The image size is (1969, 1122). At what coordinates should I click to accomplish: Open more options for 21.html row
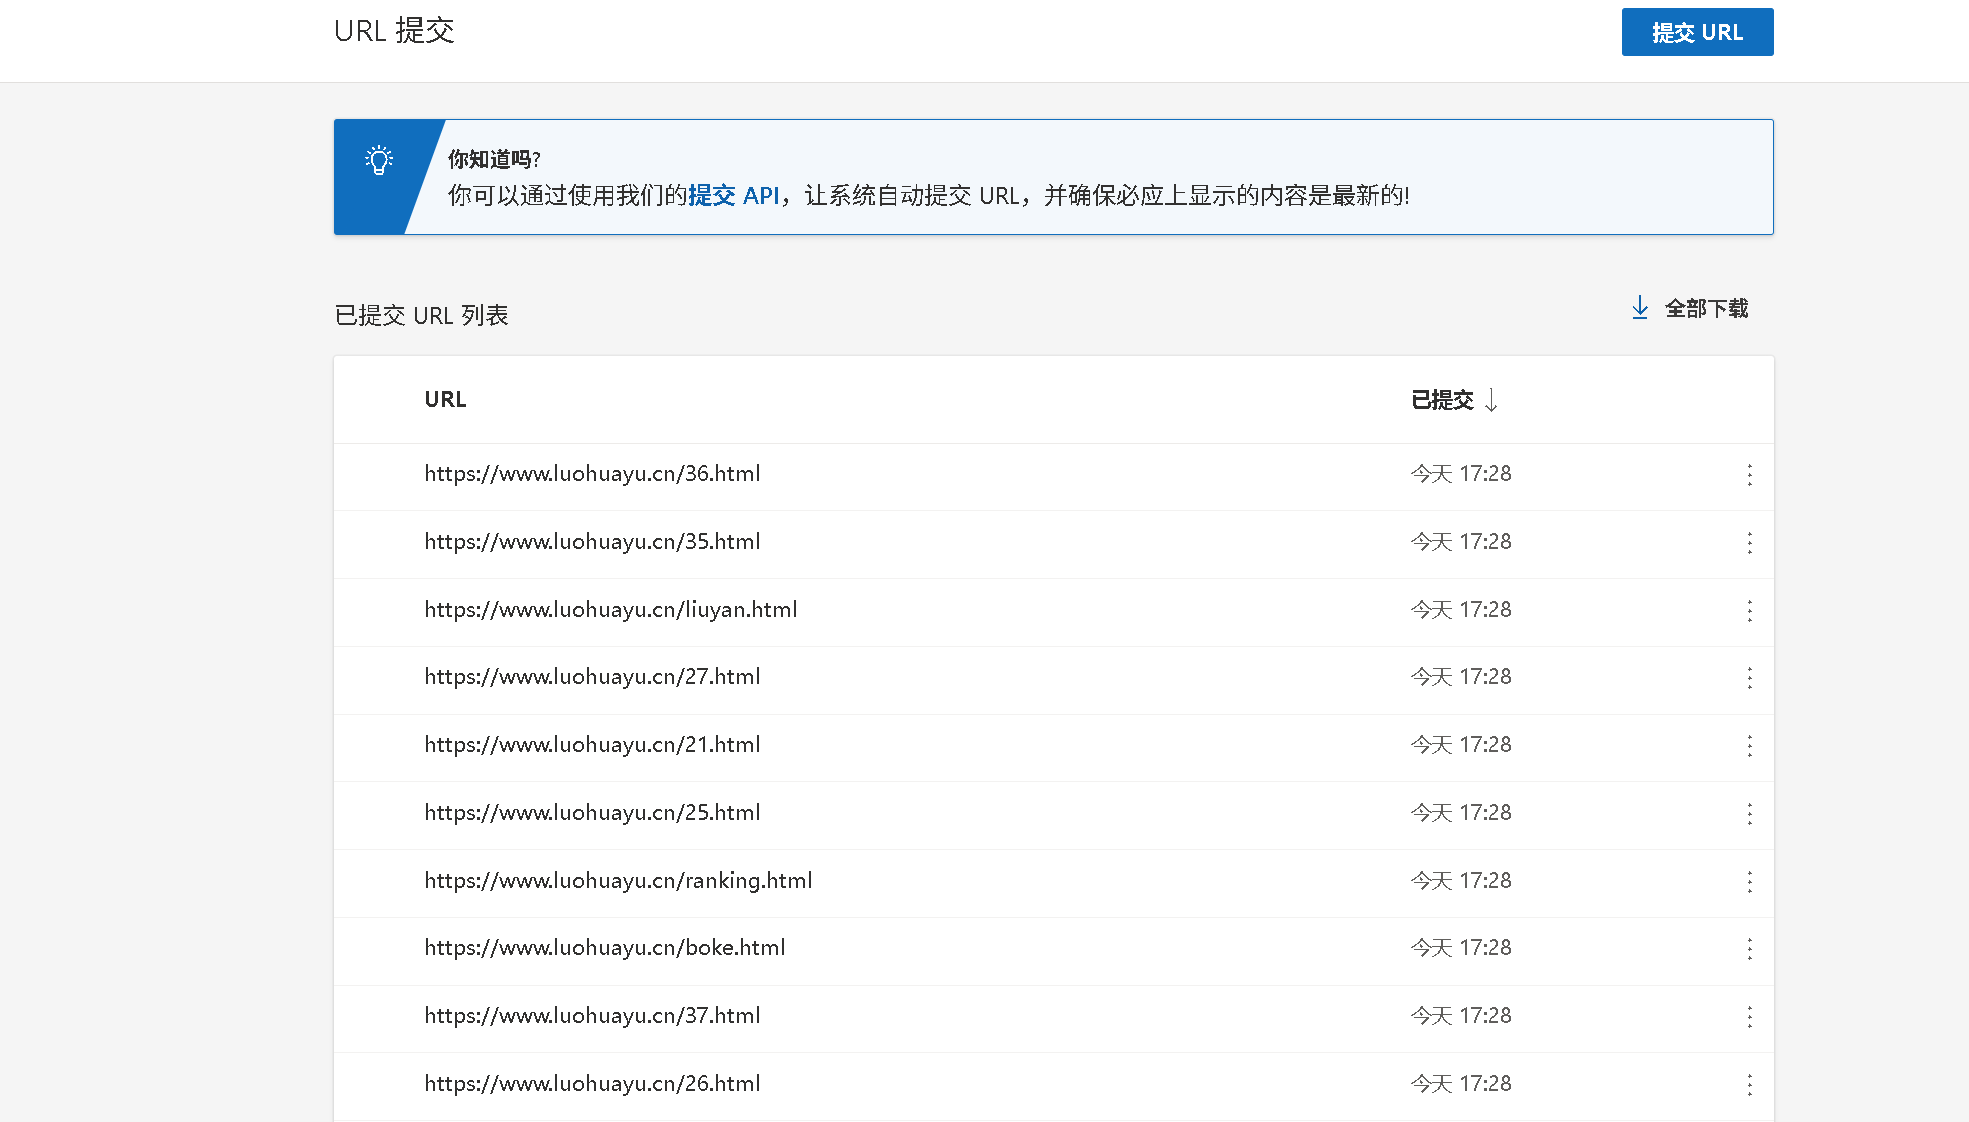pos(1749,746)
